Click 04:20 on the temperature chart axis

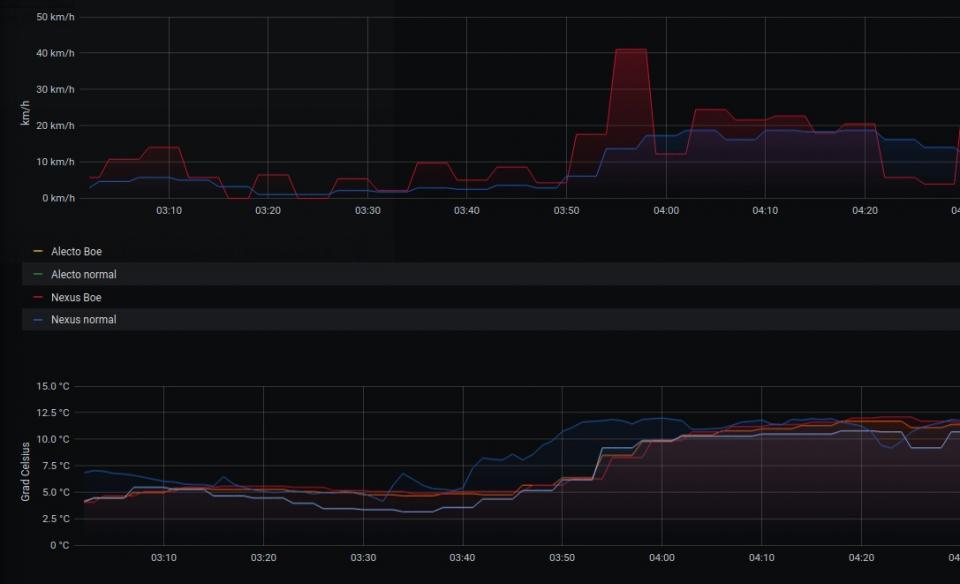(861, 558)
